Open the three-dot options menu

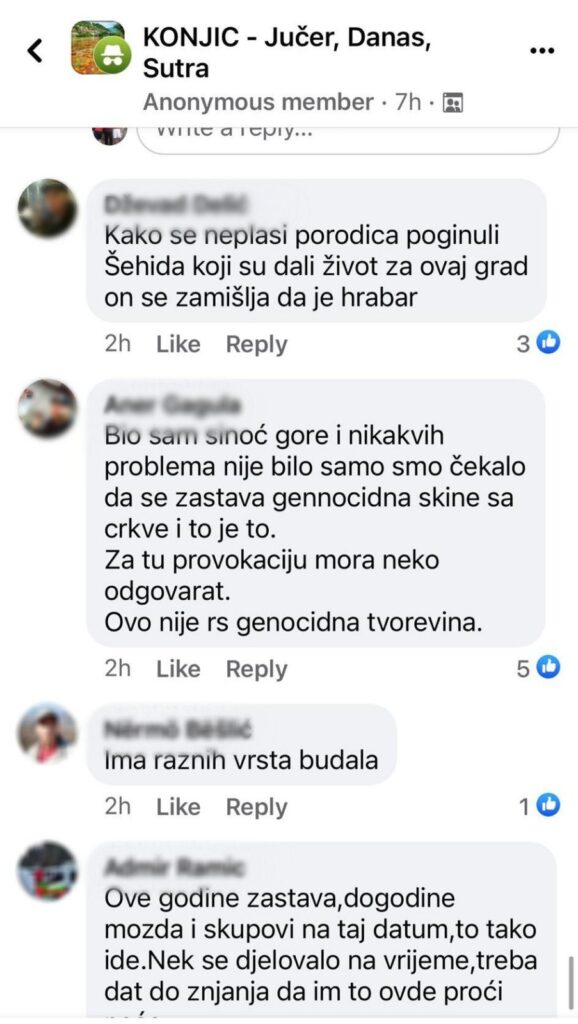[x=541, y=51]
